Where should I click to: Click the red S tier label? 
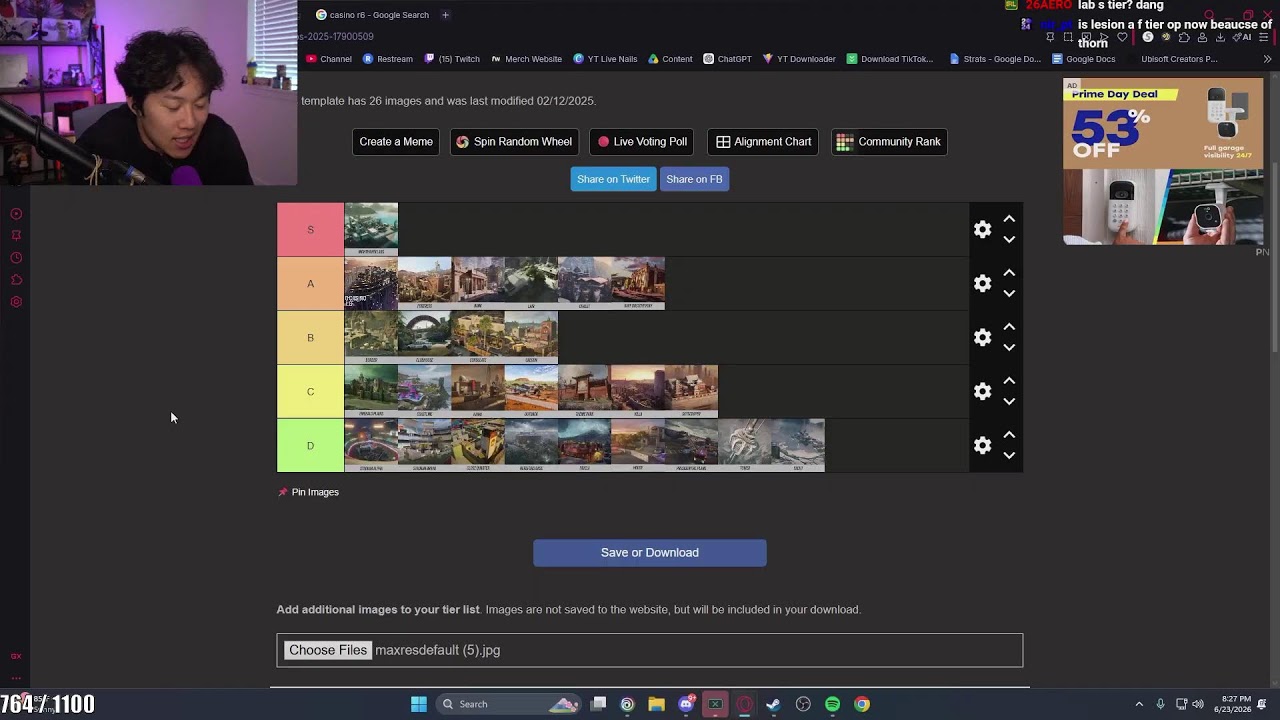click(x=310, y=230)
